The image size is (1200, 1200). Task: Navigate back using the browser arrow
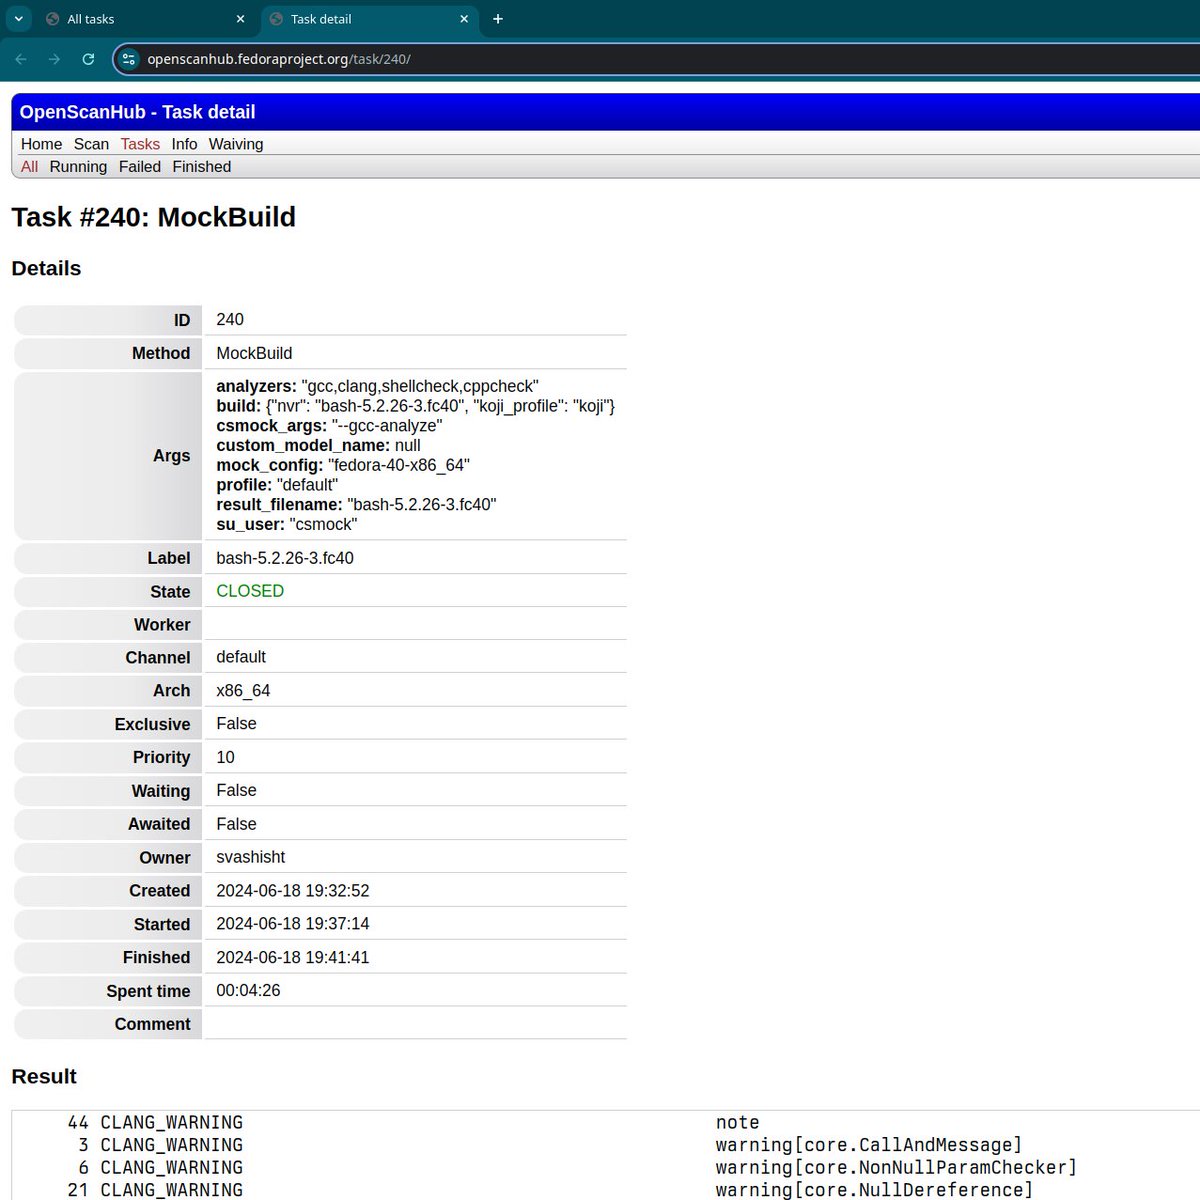[x=20, y=59]
